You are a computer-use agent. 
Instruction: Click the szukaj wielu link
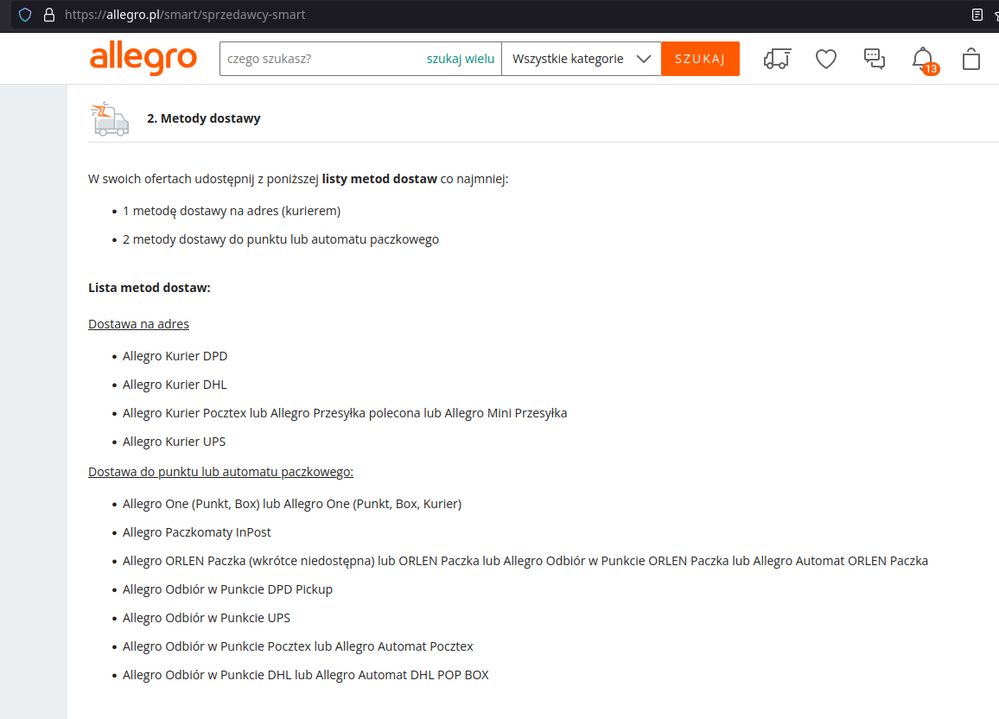click(460, 59)
